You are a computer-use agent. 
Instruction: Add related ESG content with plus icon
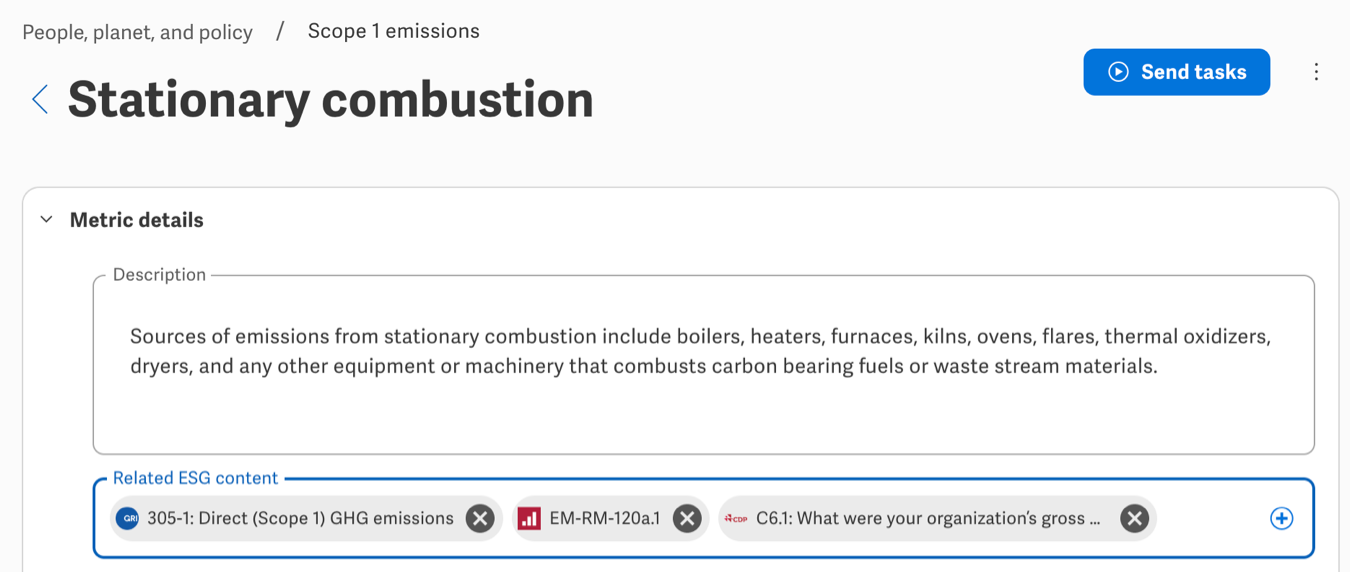[x=1281, y=518]
